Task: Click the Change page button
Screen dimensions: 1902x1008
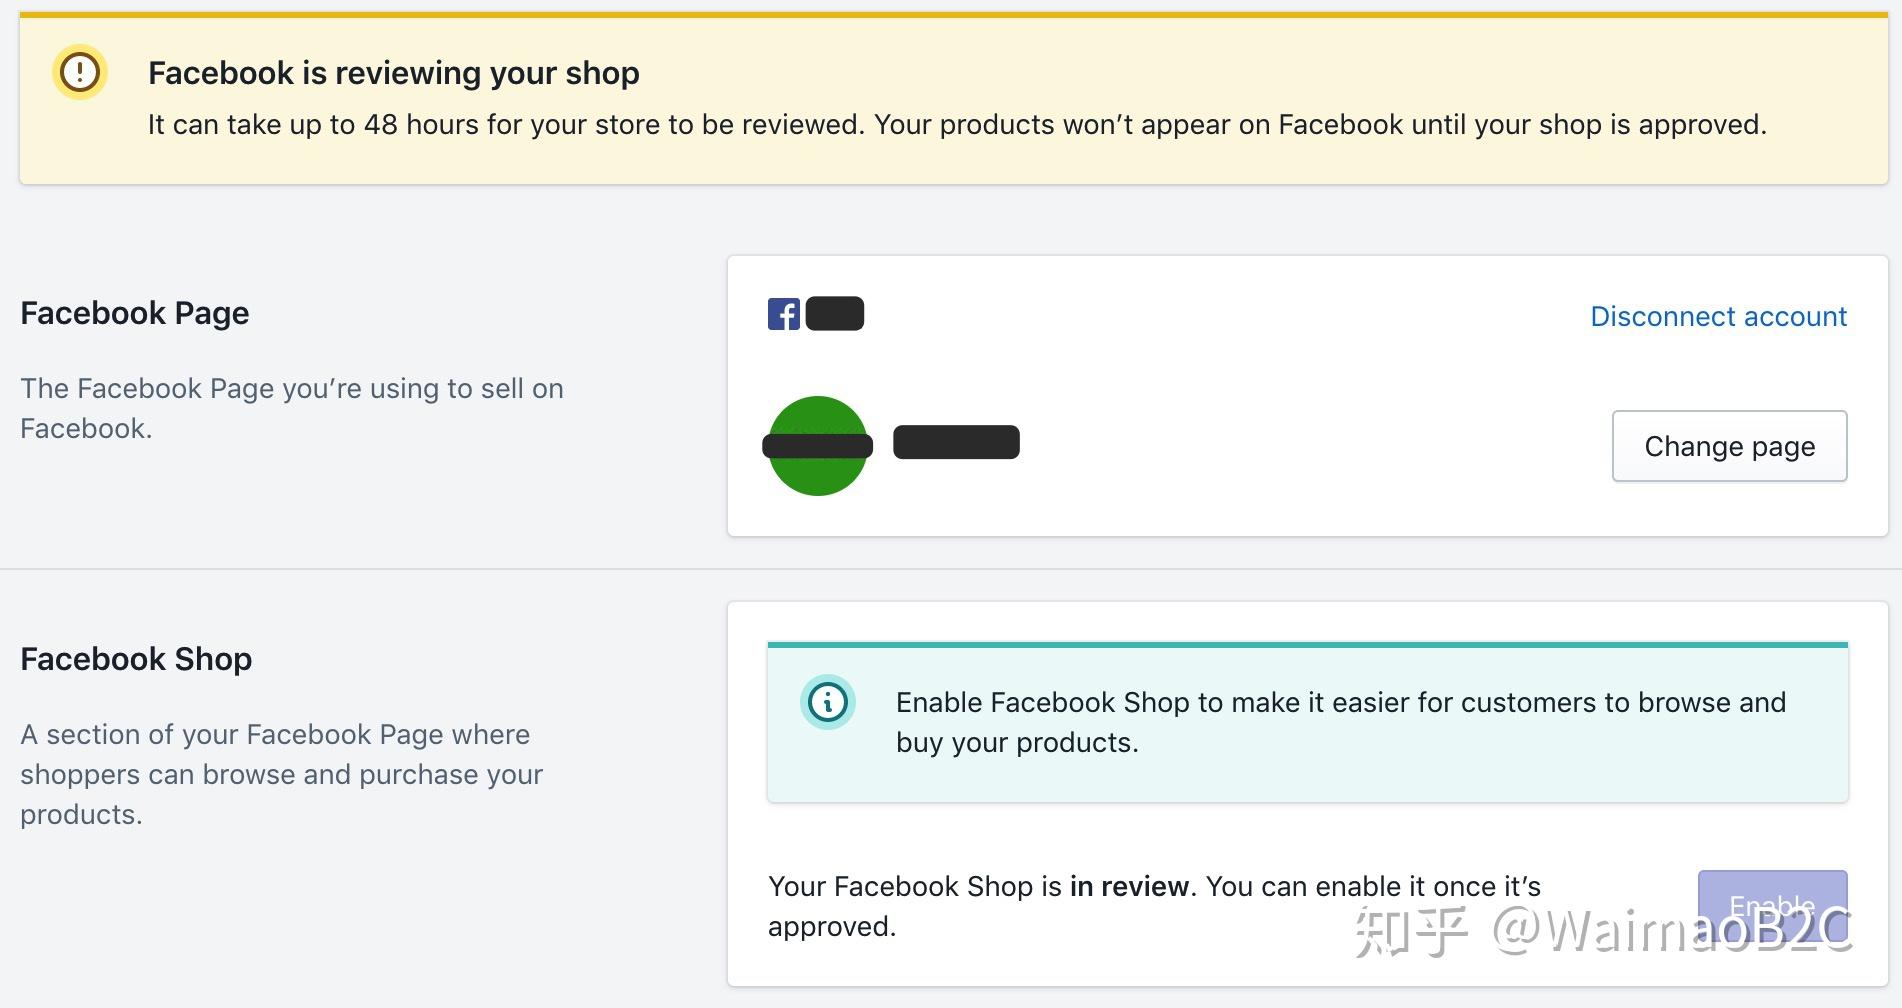Action: click(1729, 446)
